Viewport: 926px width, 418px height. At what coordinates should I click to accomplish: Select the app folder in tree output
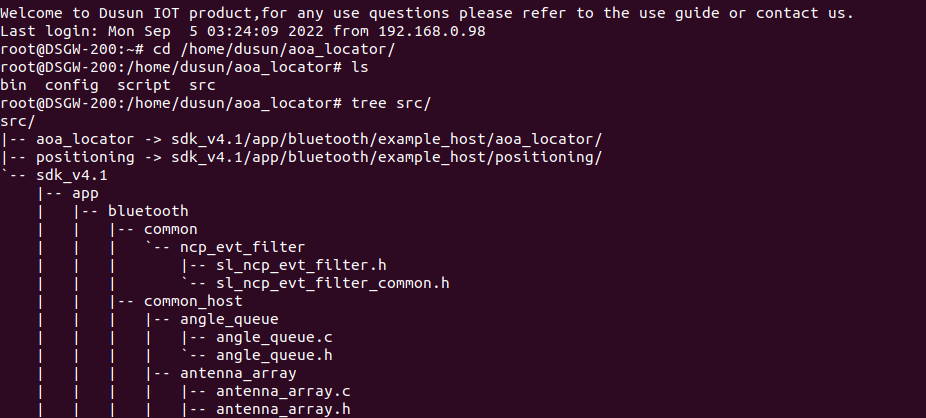(85, 194)
